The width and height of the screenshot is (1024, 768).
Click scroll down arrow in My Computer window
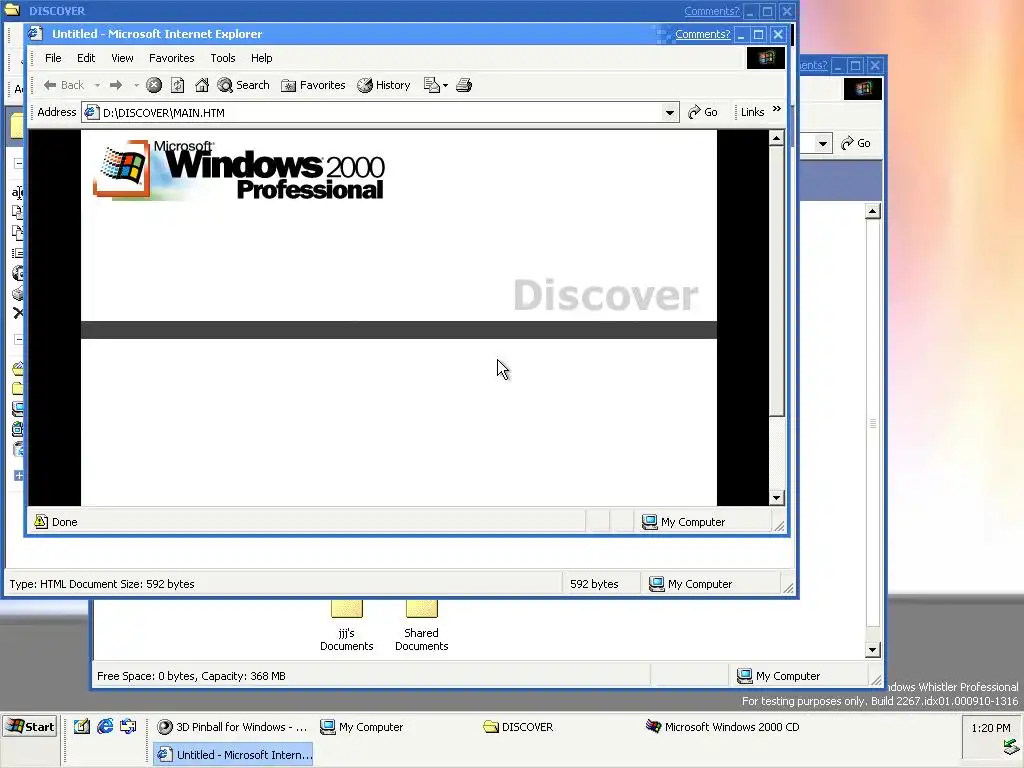[x=872, y=650]
